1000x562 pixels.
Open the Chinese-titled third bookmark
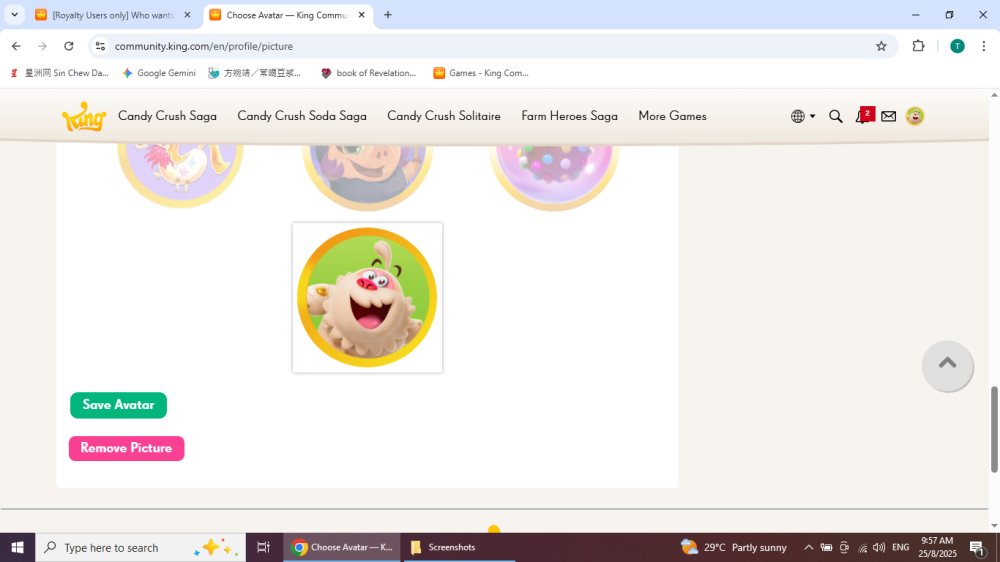click(254, 73)
